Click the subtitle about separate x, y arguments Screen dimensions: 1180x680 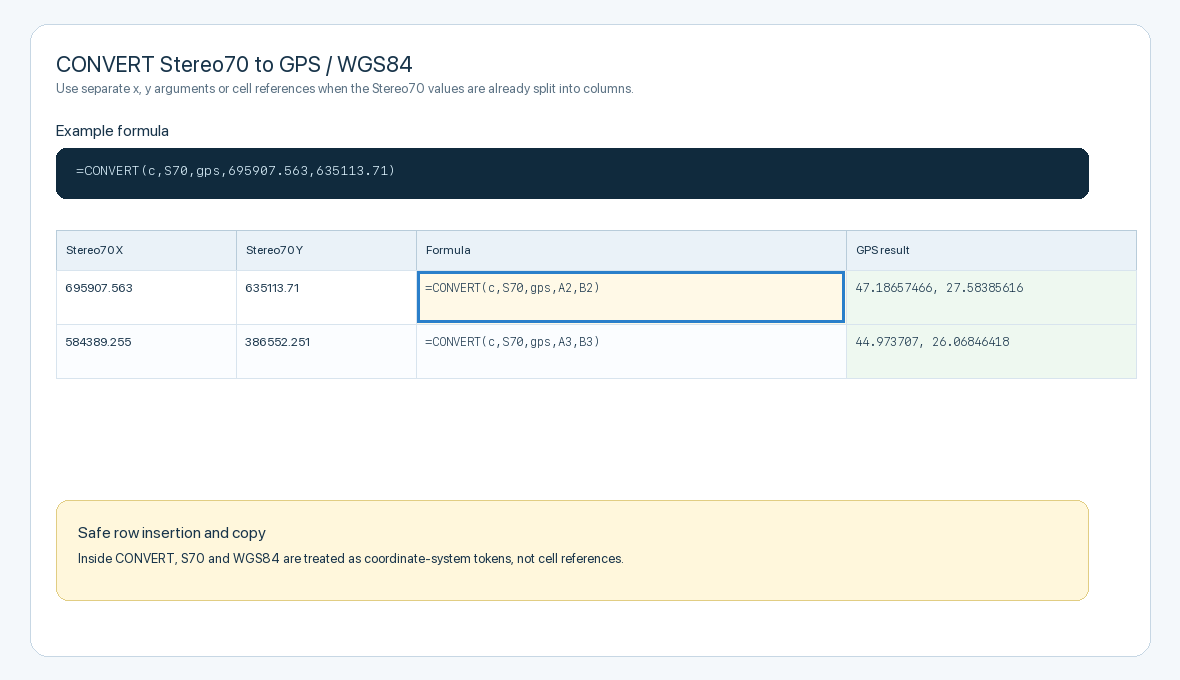[345, 89]
